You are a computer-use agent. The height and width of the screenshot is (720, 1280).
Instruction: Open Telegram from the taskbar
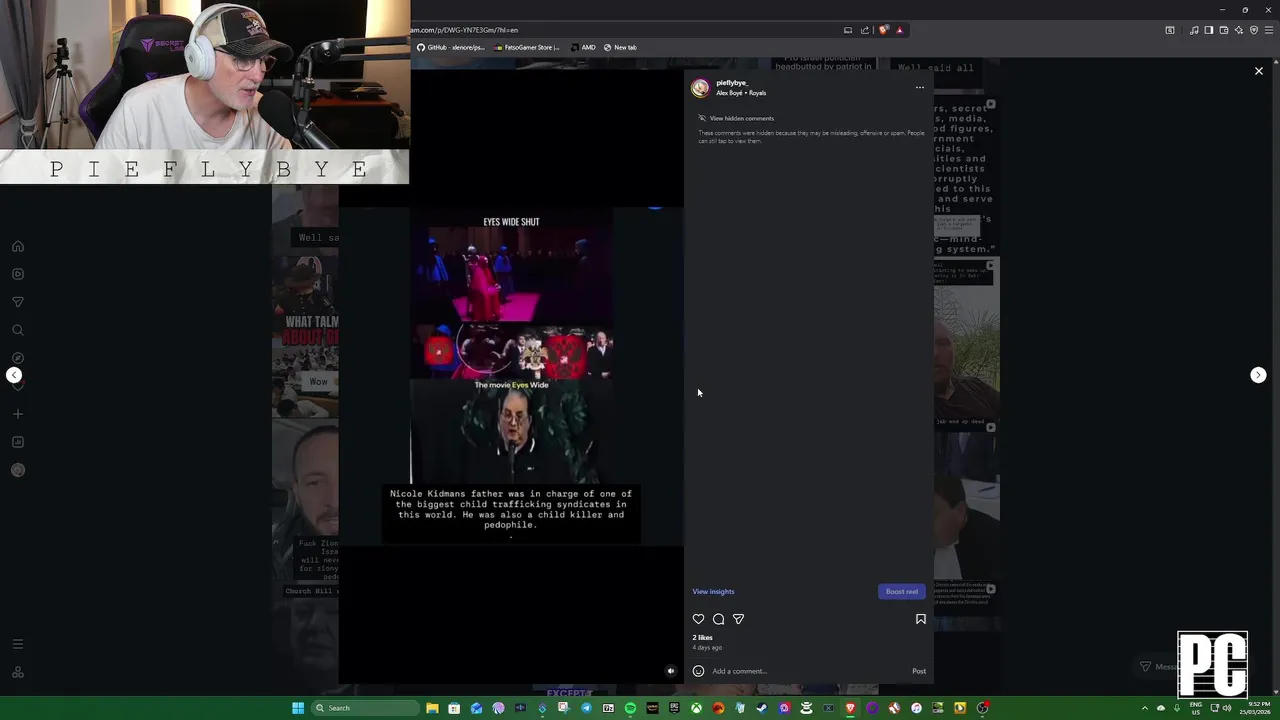click(587, 708)
